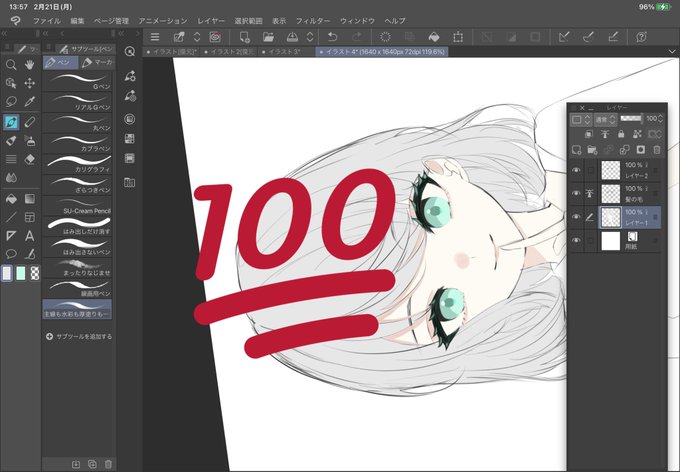Expand arrows beside Save icon
This screenshot has height=472, width=680.
pos(310,37)
